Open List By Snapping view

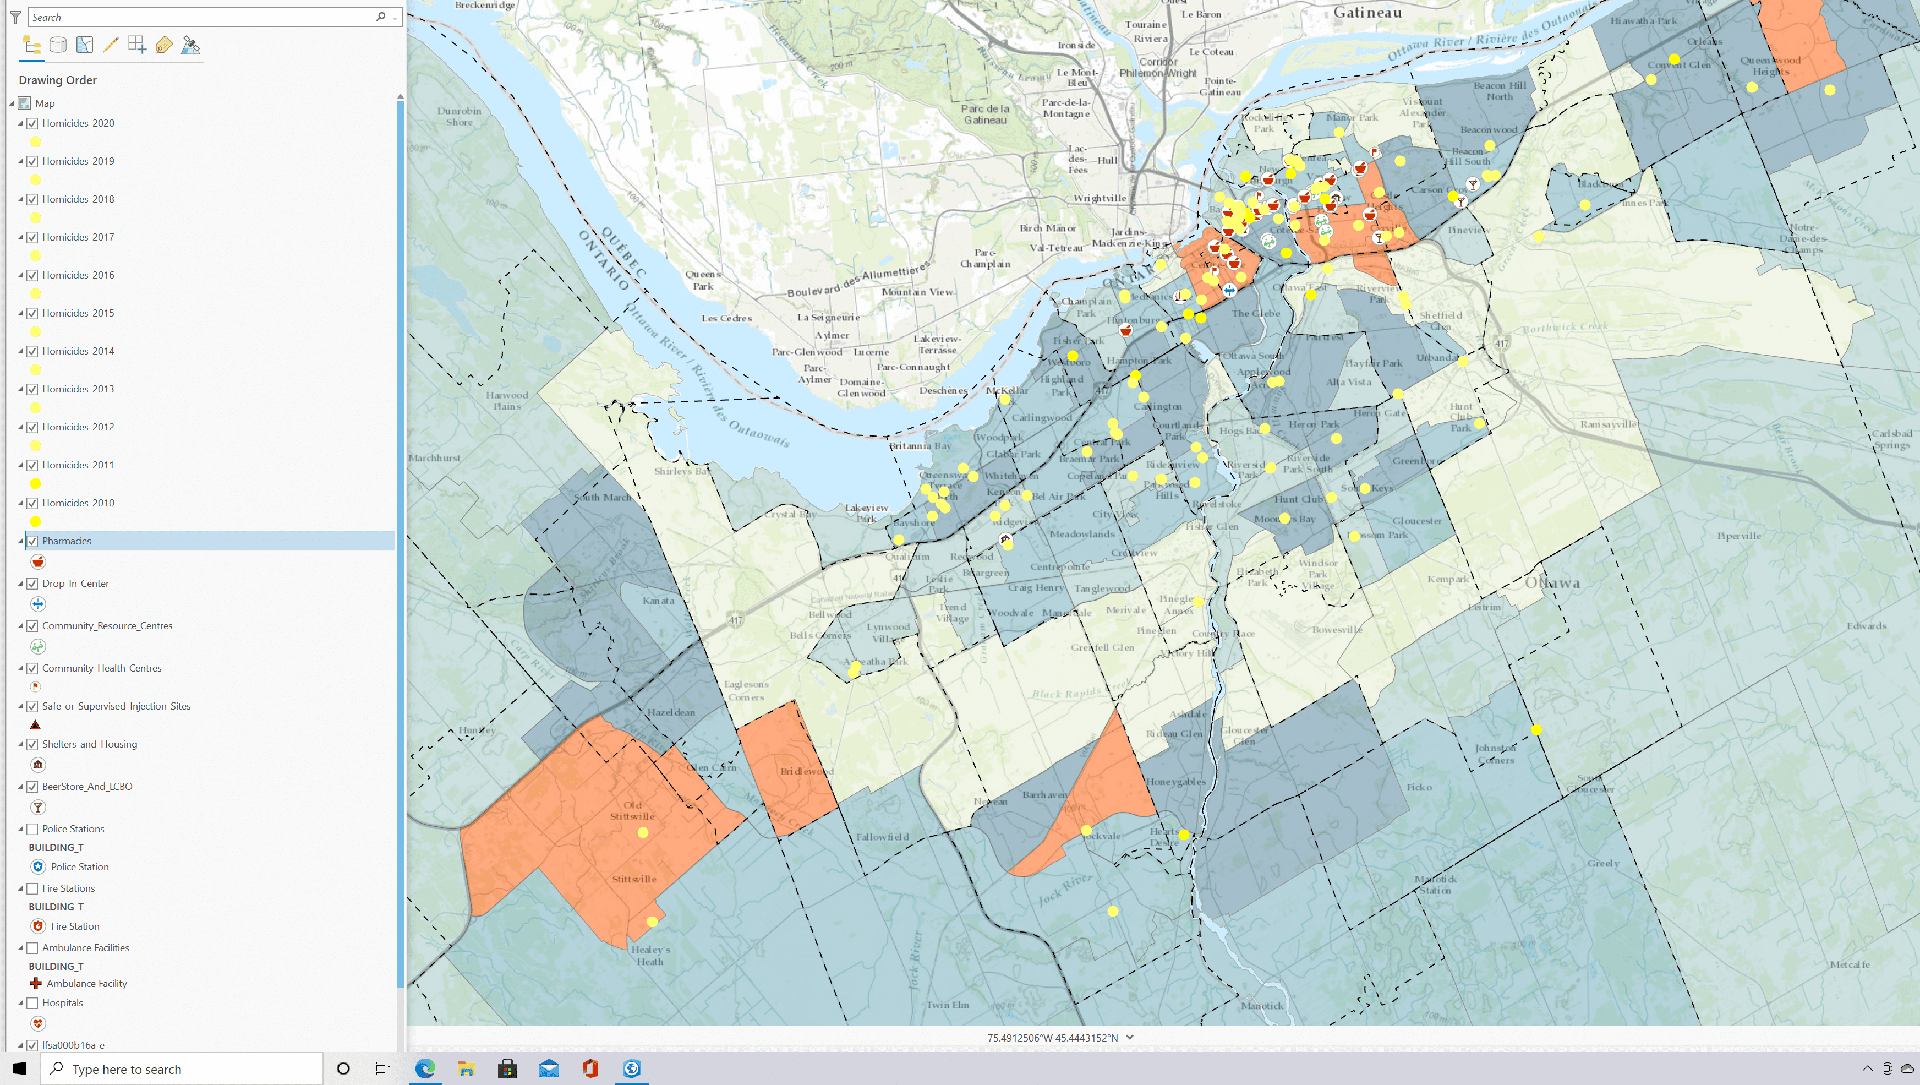click(137, 45)
